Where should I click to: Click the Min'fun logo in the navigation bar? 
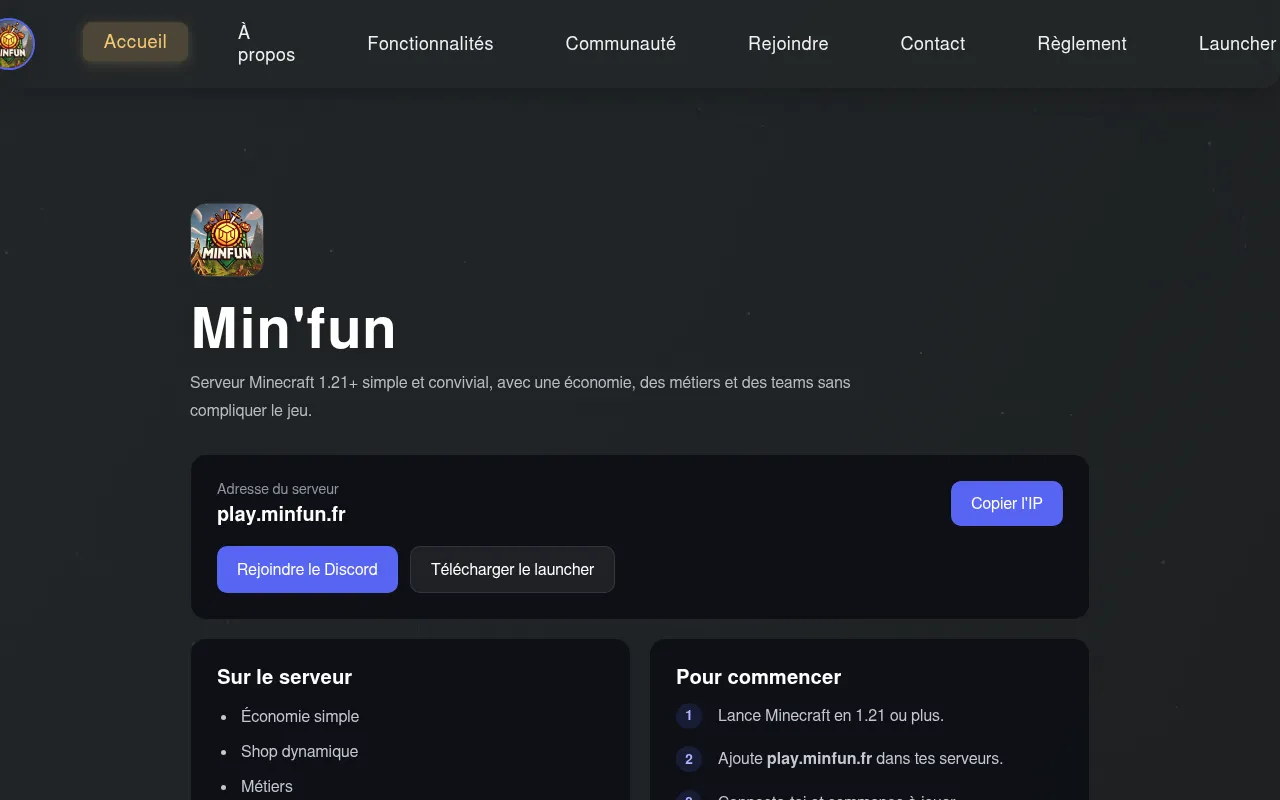click(15, 44)
